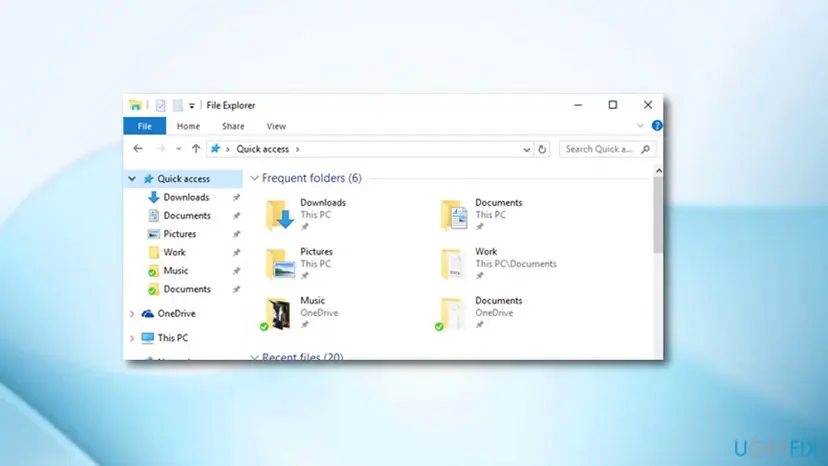Toggle pin beside Work in sidebar
The image size is (828, 466).
tap(236, 253)
